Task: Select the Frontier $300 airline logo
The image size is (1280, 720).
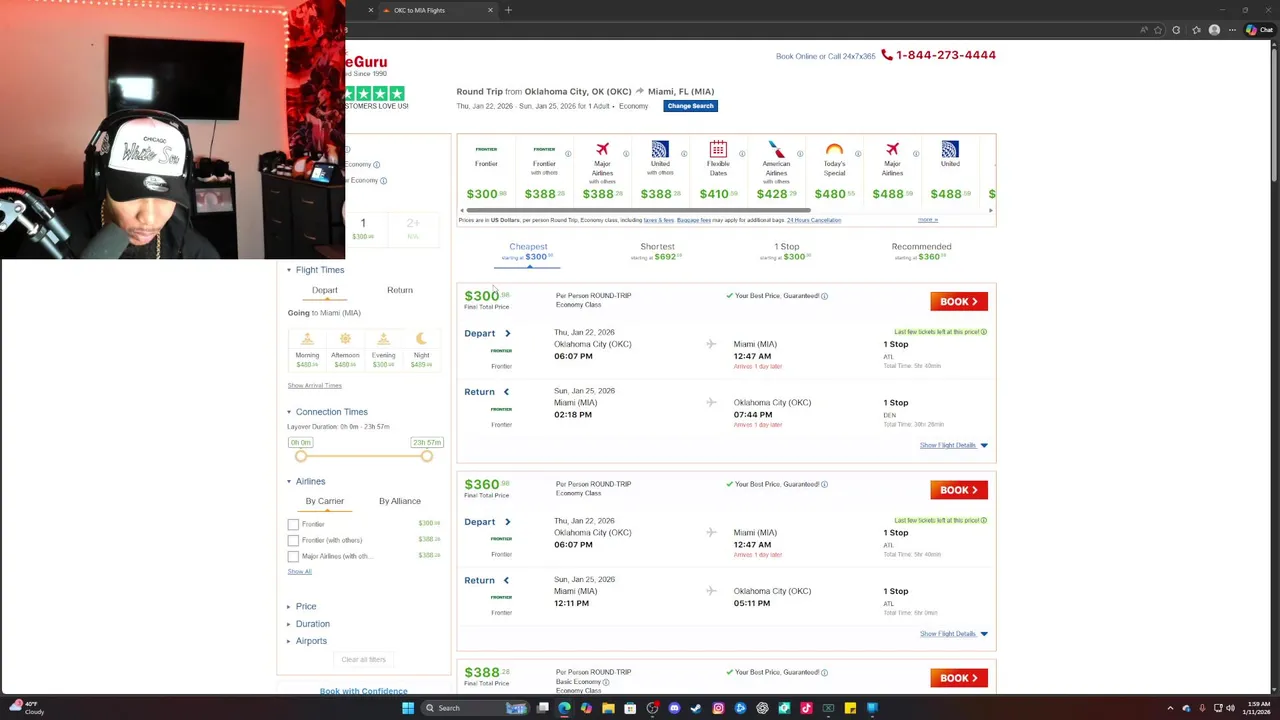Action: pyautogui.click(x=486, y=149)
